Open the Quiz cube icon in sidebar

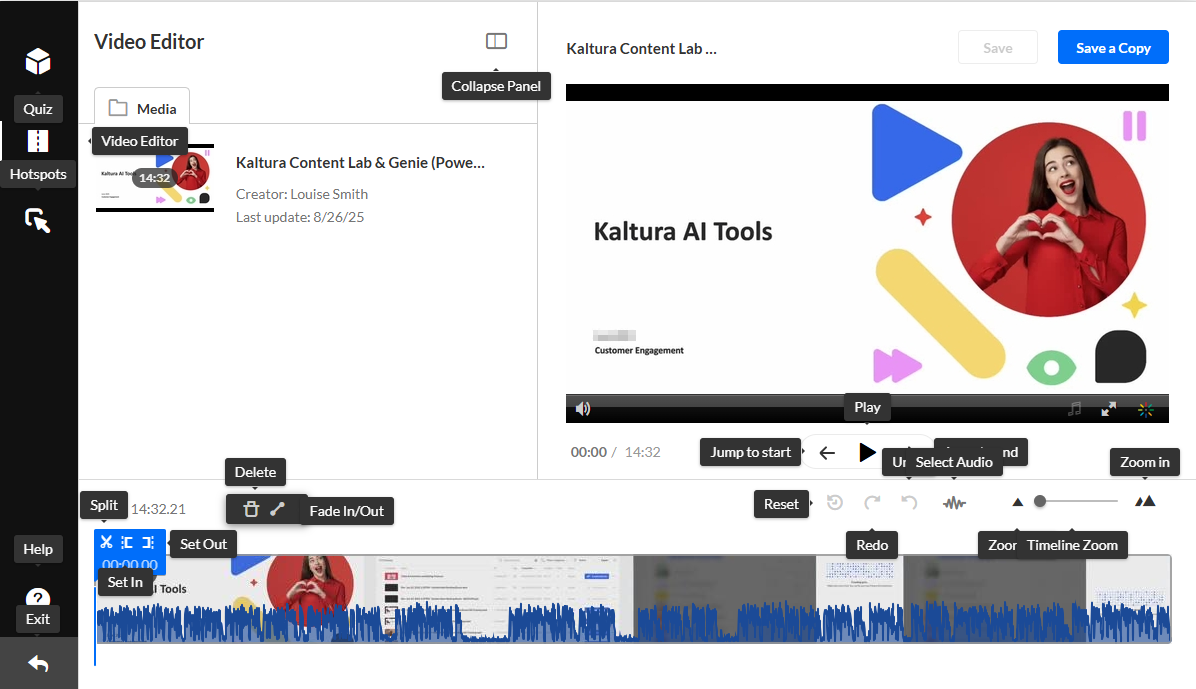38,62
